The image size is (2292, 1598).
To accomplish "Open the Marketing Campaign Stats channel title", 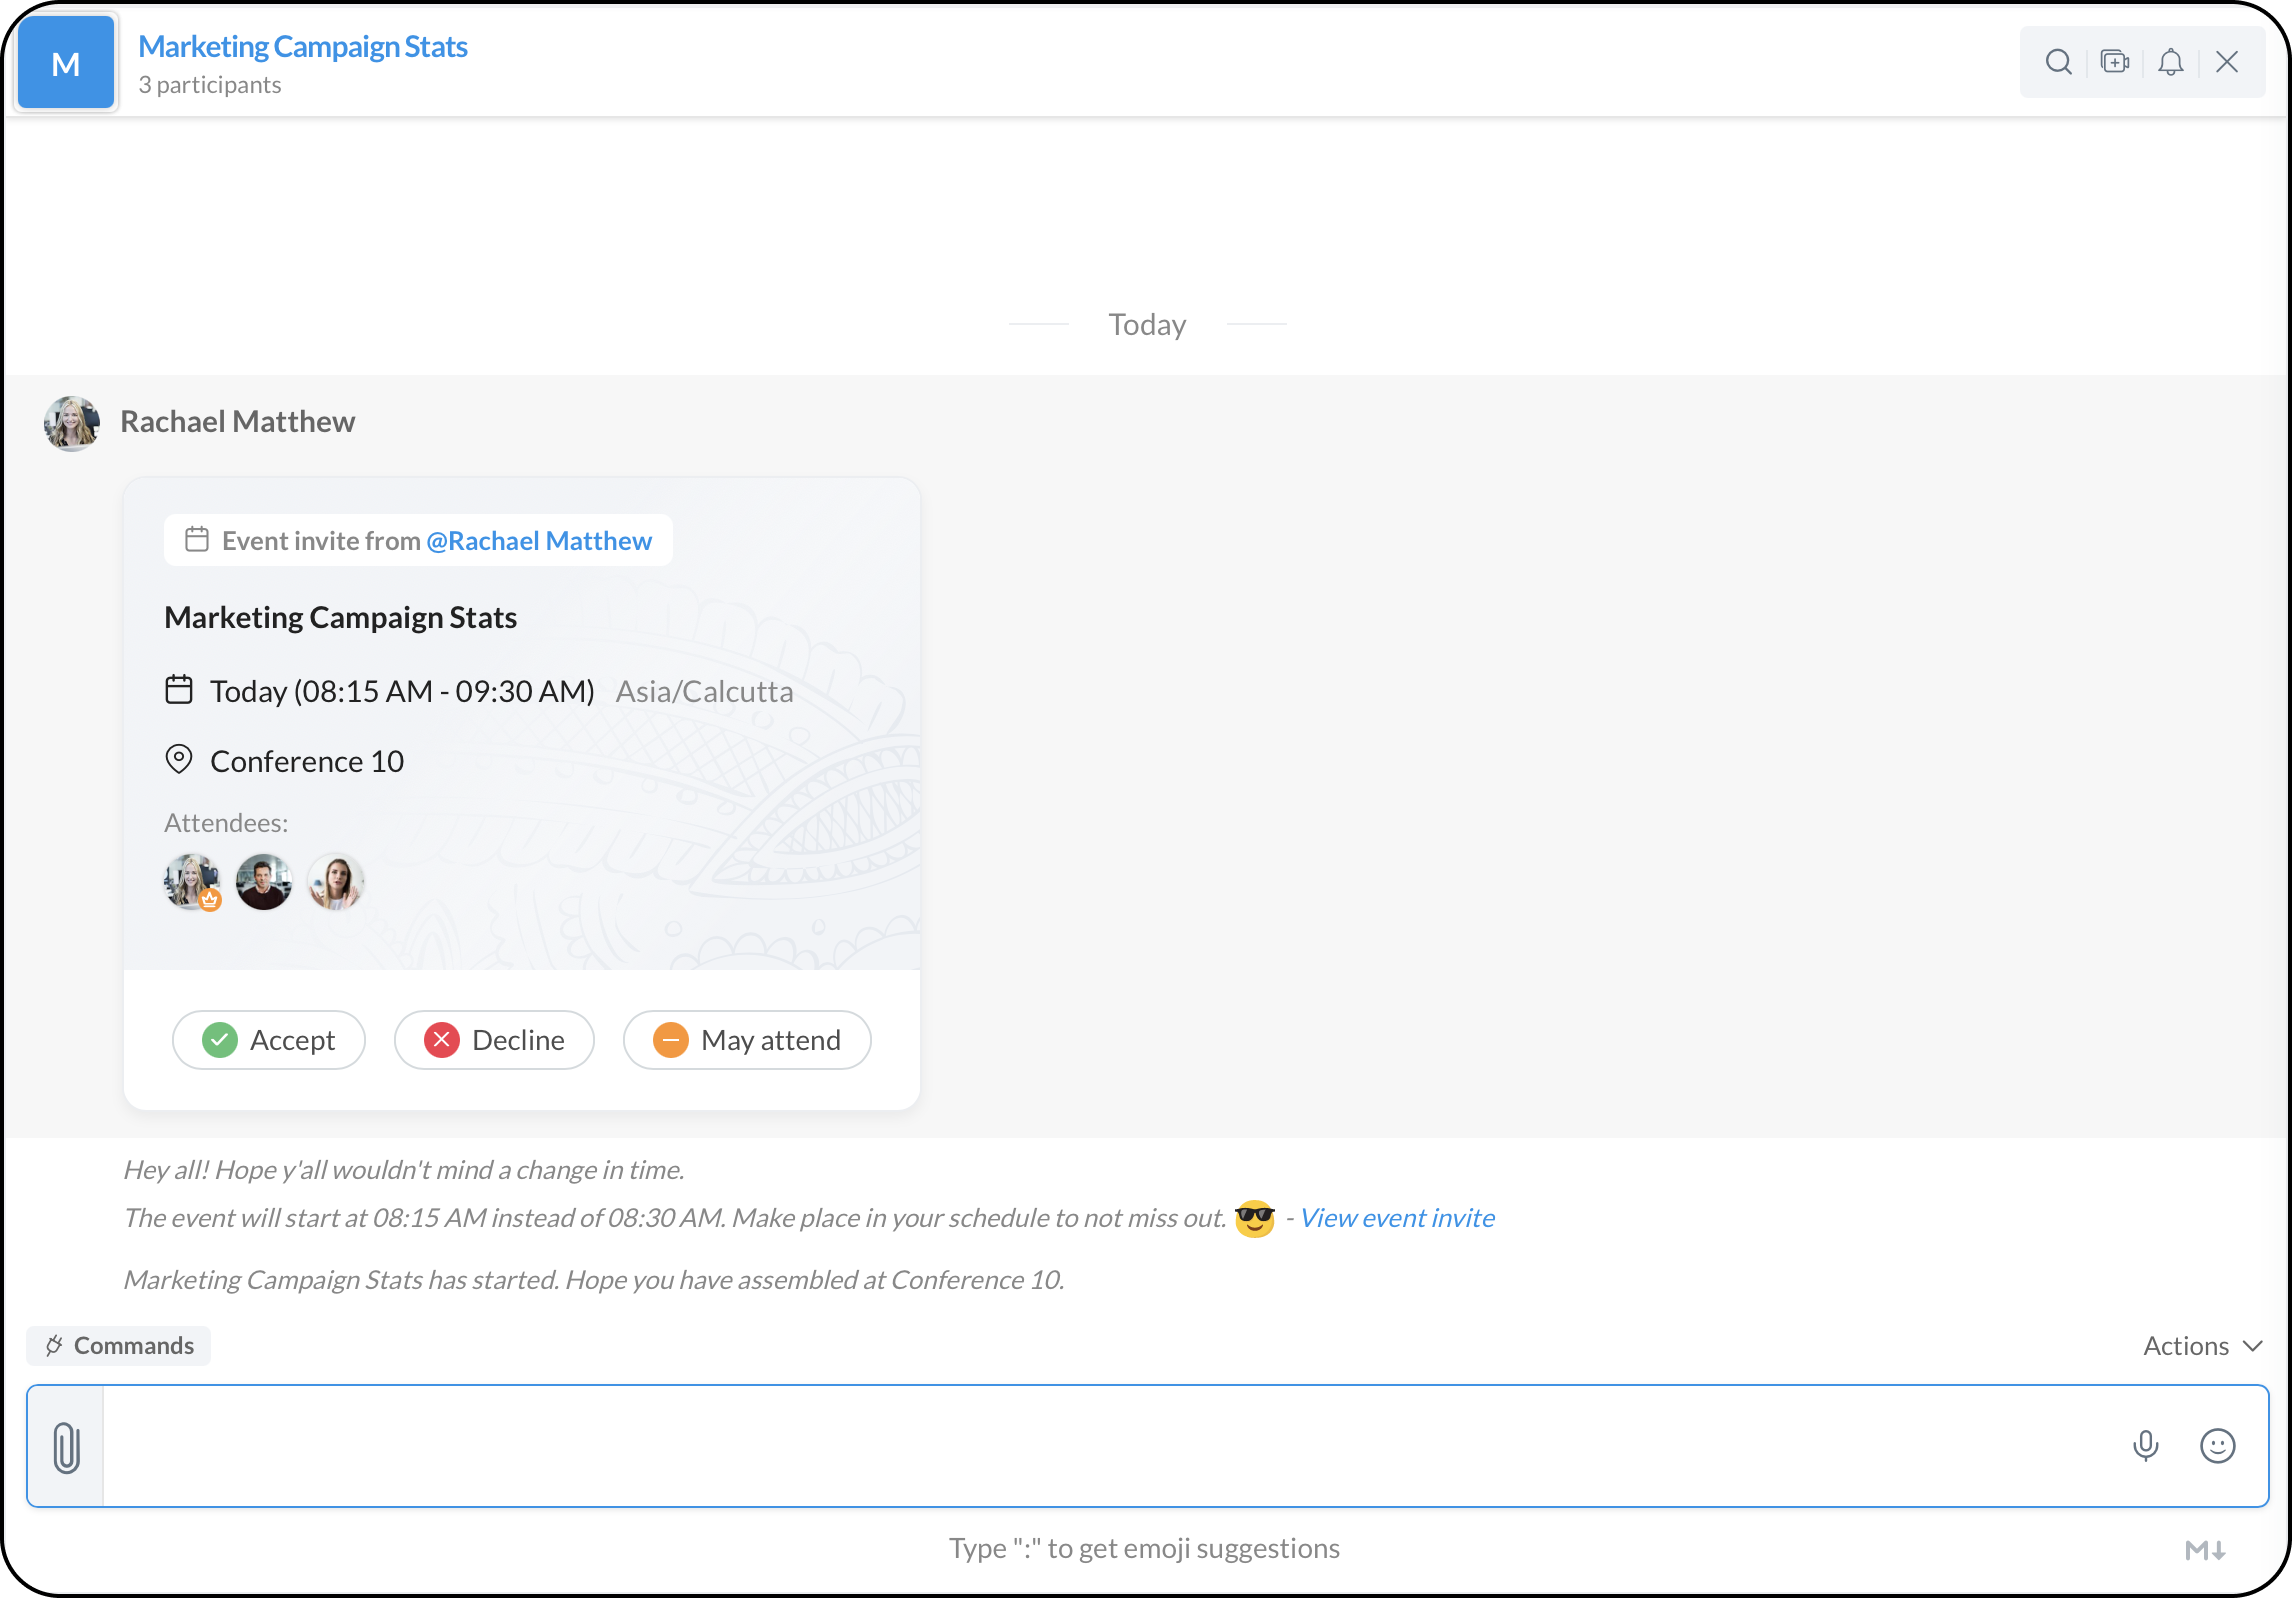I will tap(303, 47).
